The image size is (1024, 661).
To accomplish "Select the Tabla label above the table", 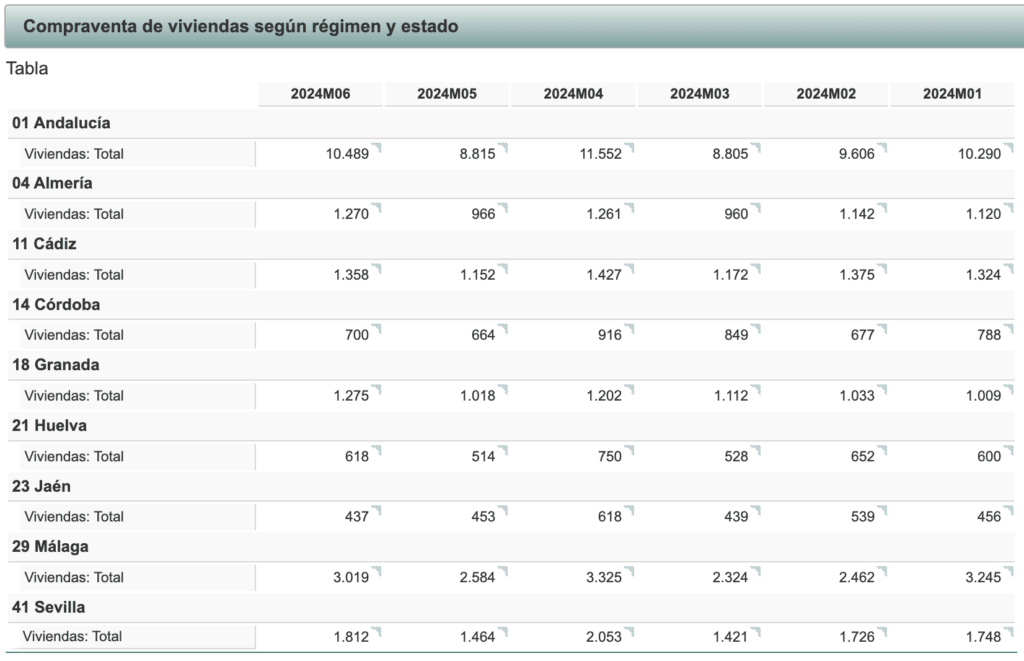I will pos(27,69).
